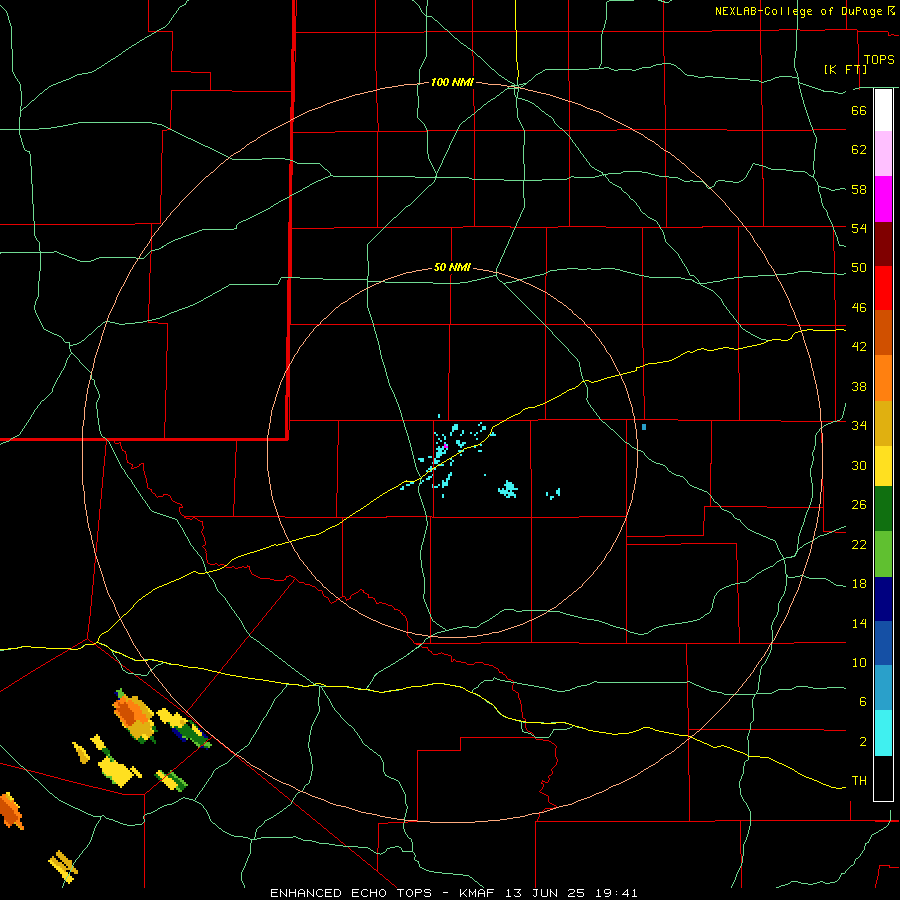The image size is (900, 900).
Task: Click the "42" legend value
Action: tap(859, 347)
